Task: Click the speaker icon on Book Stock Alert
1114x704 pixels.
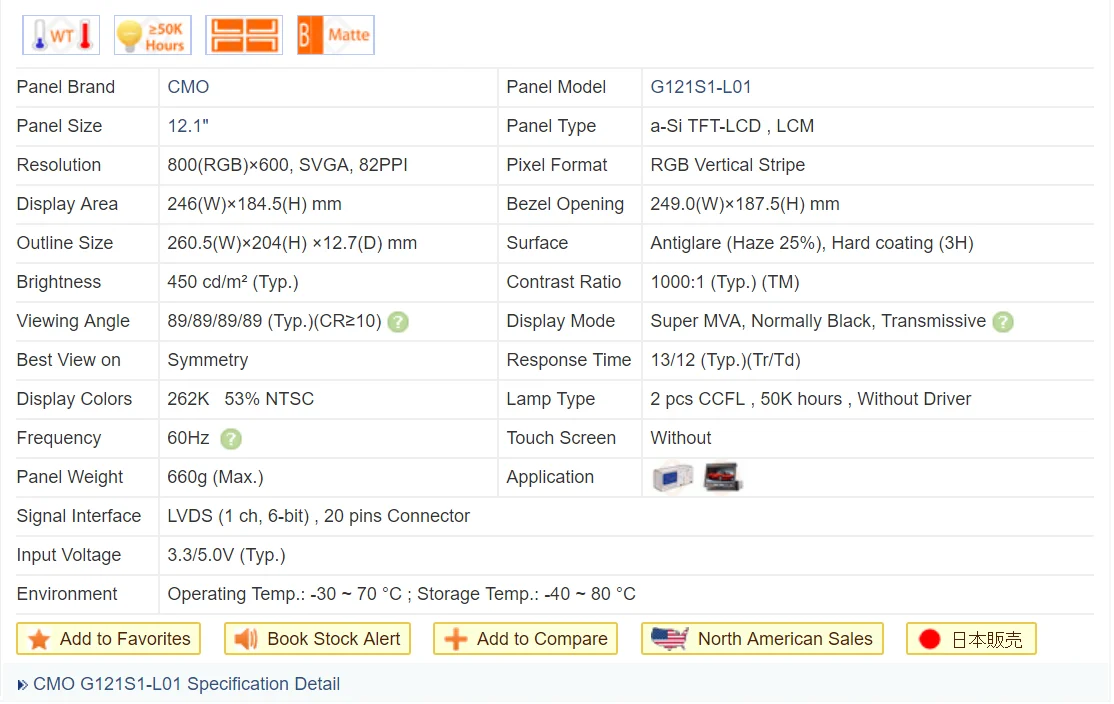Action: click(x=246, y=639)
